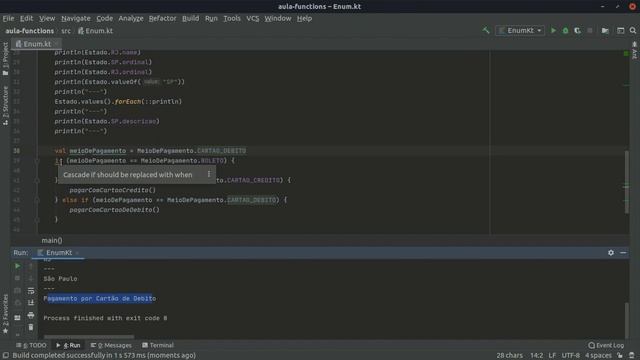Click main() breadcrumb below the editor
Screen dimensions: 640x360
52,240
